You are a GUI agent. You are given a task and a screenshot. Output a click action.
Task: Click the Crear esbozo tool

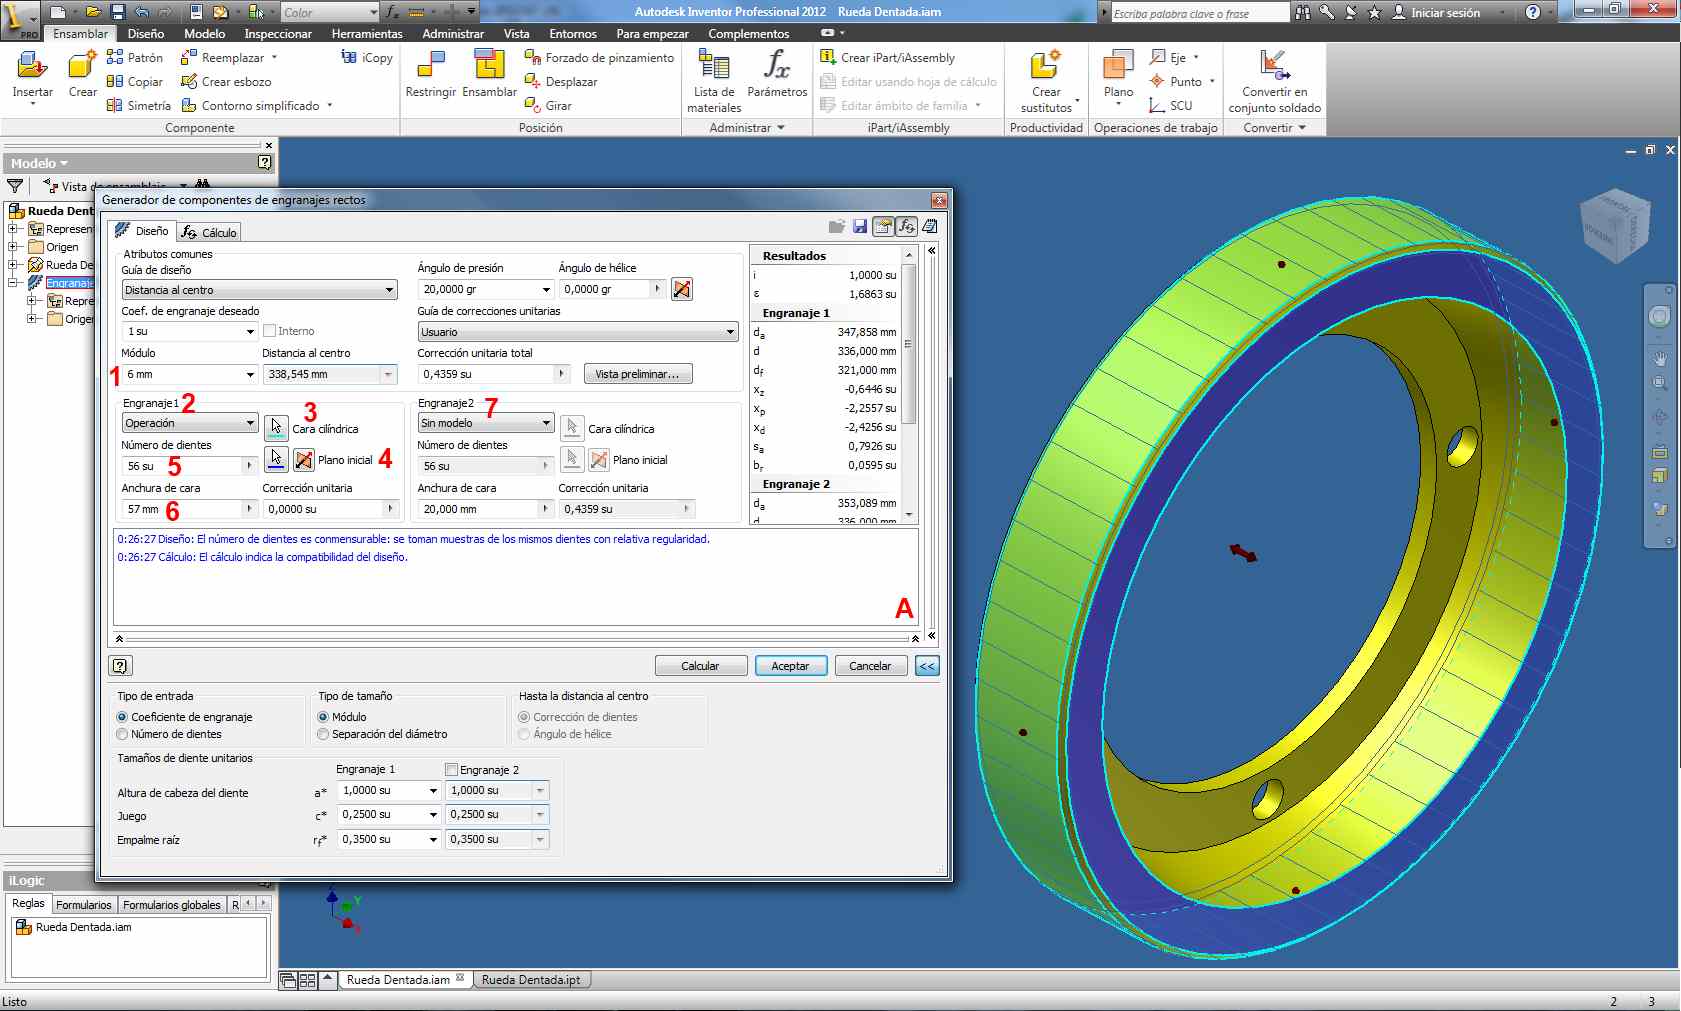pyautogui.click(x=226, y=82)
